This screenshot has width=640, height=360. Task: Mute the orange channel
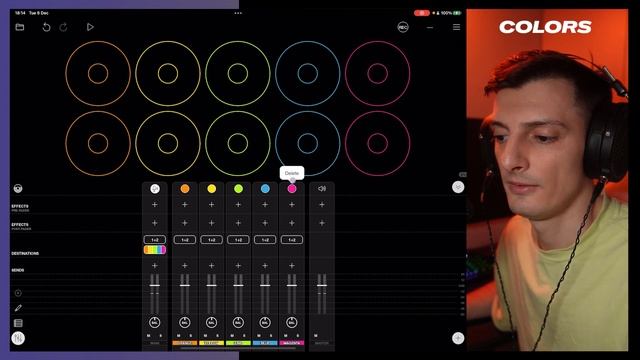point(178,336)
